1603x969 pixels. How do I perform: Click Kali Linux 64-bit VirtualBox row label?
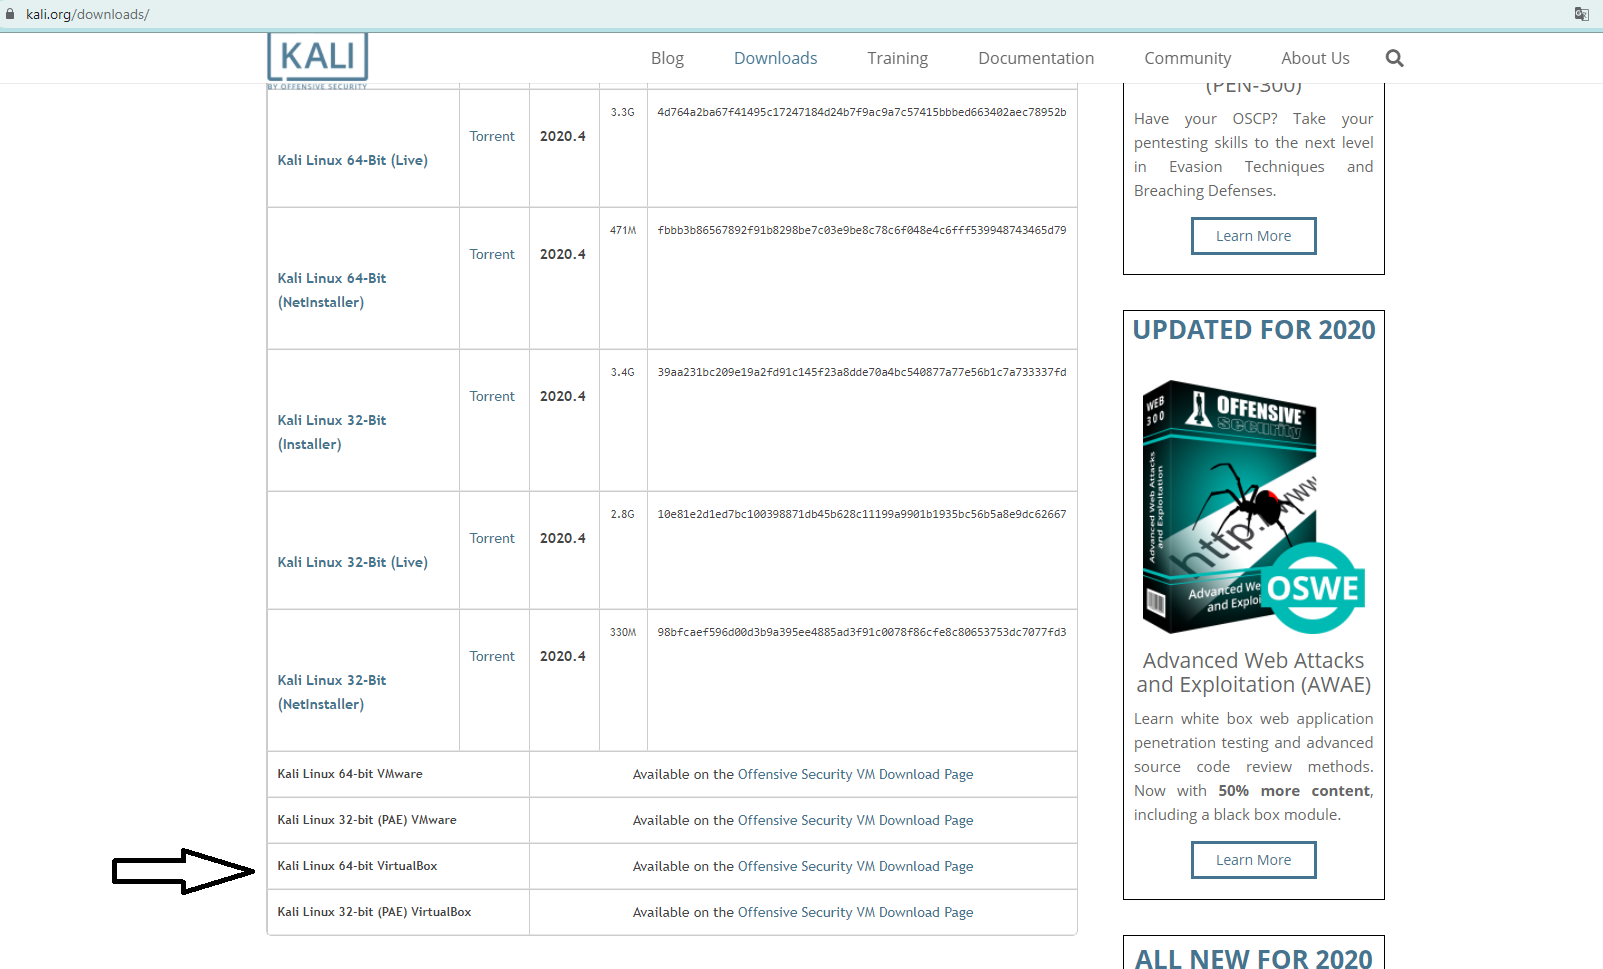(357, 866)
